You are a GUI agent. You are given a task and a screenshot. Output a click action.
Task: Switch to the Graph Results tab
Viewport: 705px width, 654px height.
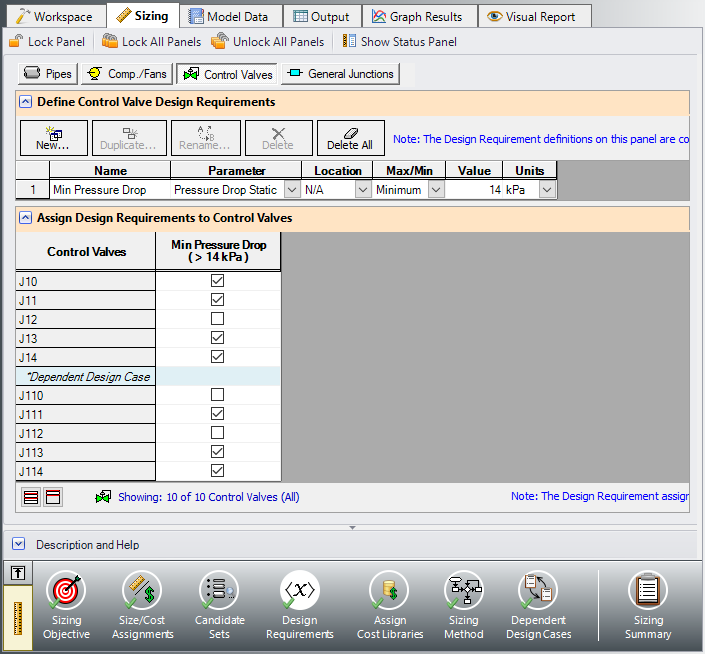coord(417,16)
